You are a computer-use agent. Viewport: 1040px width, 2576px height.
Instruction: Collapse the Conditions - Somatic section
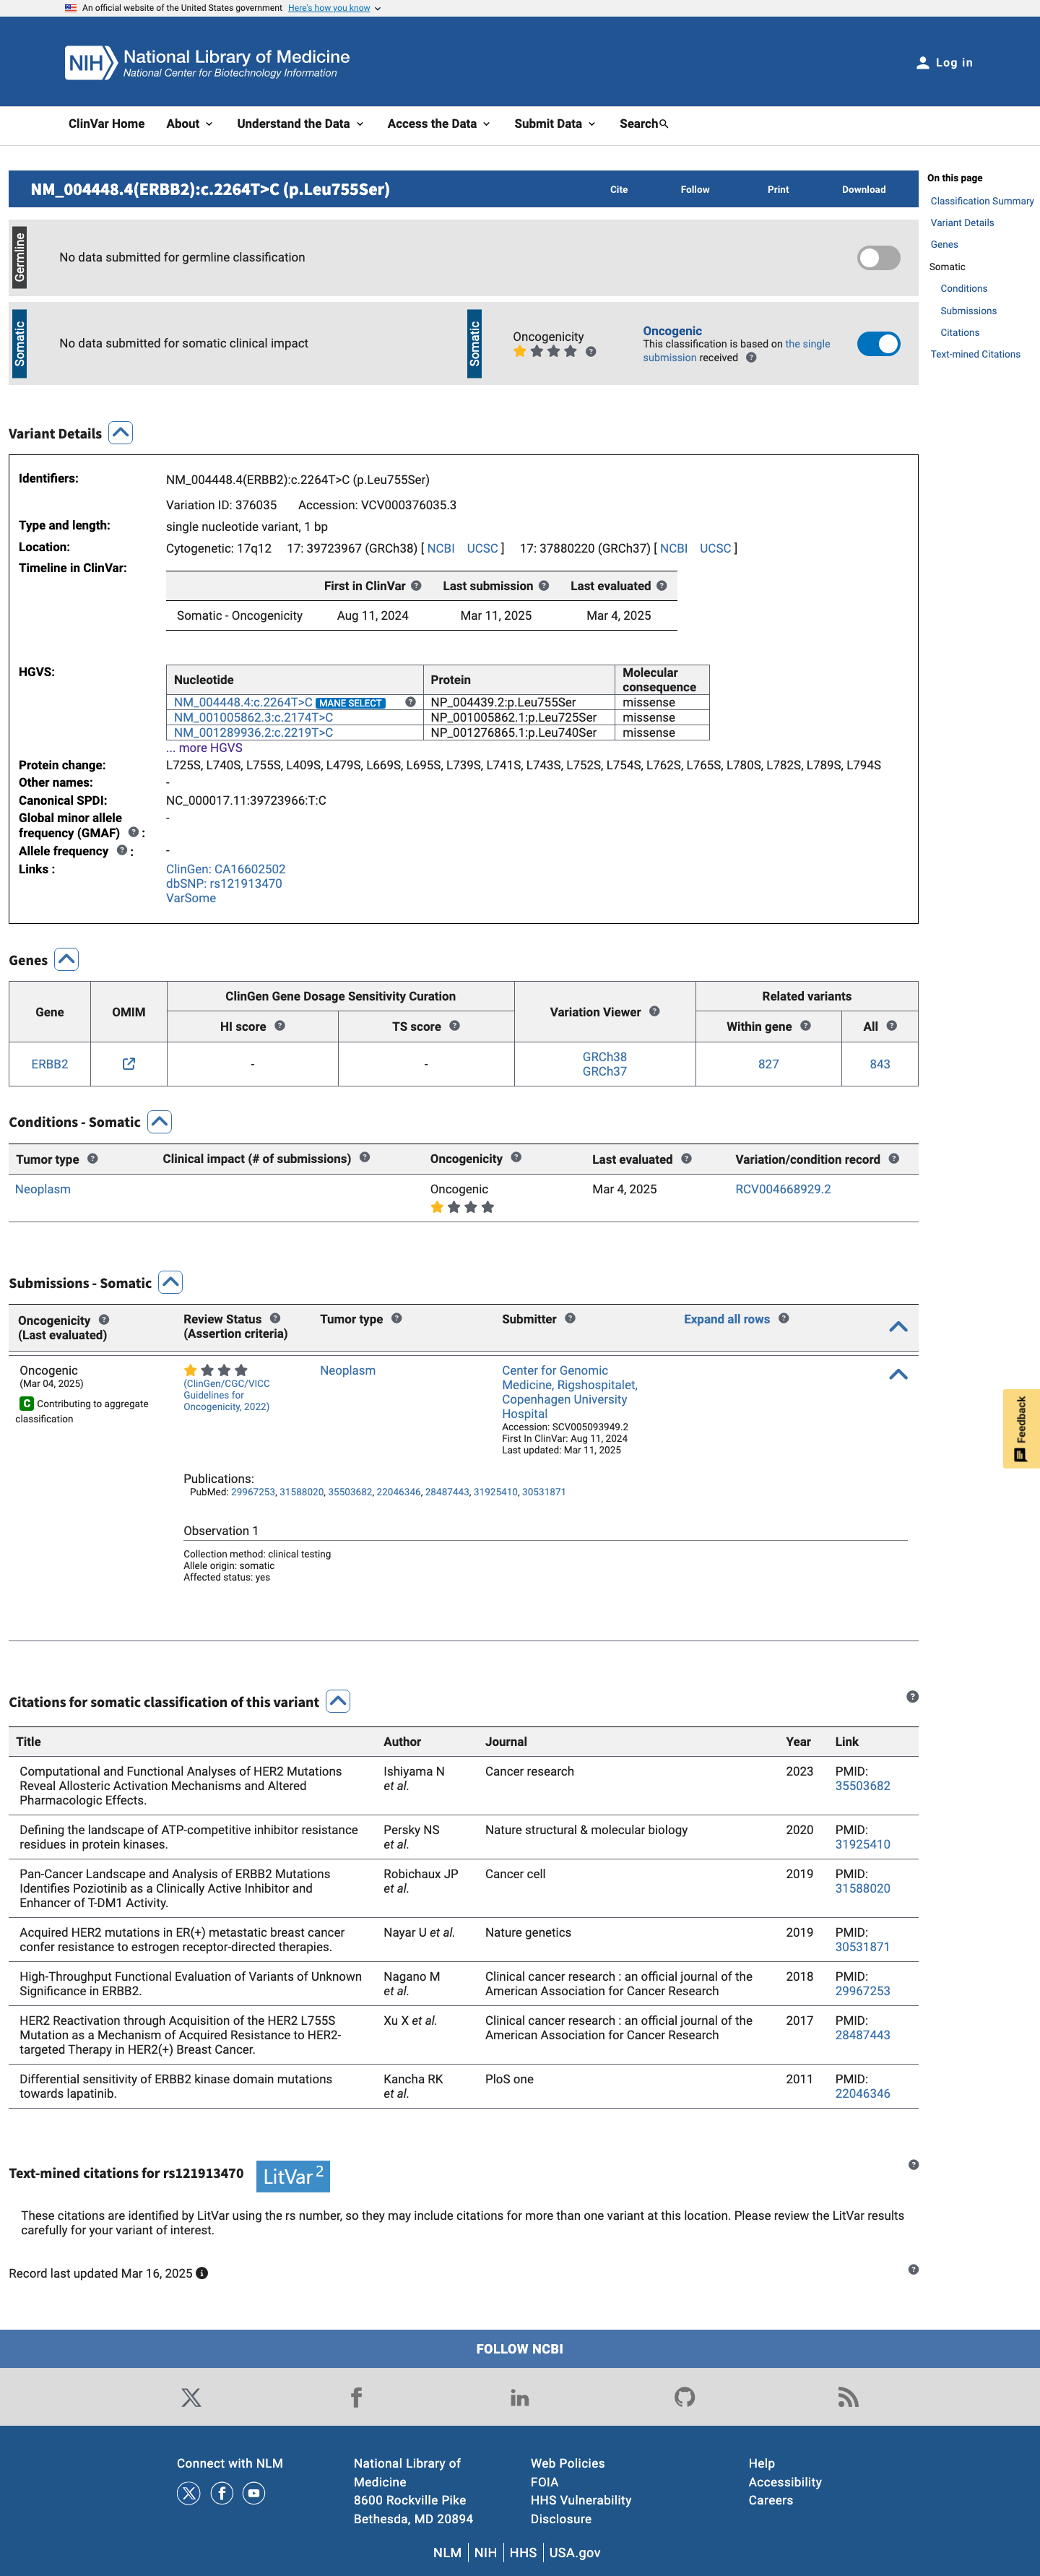click(x=159, y=1121)
